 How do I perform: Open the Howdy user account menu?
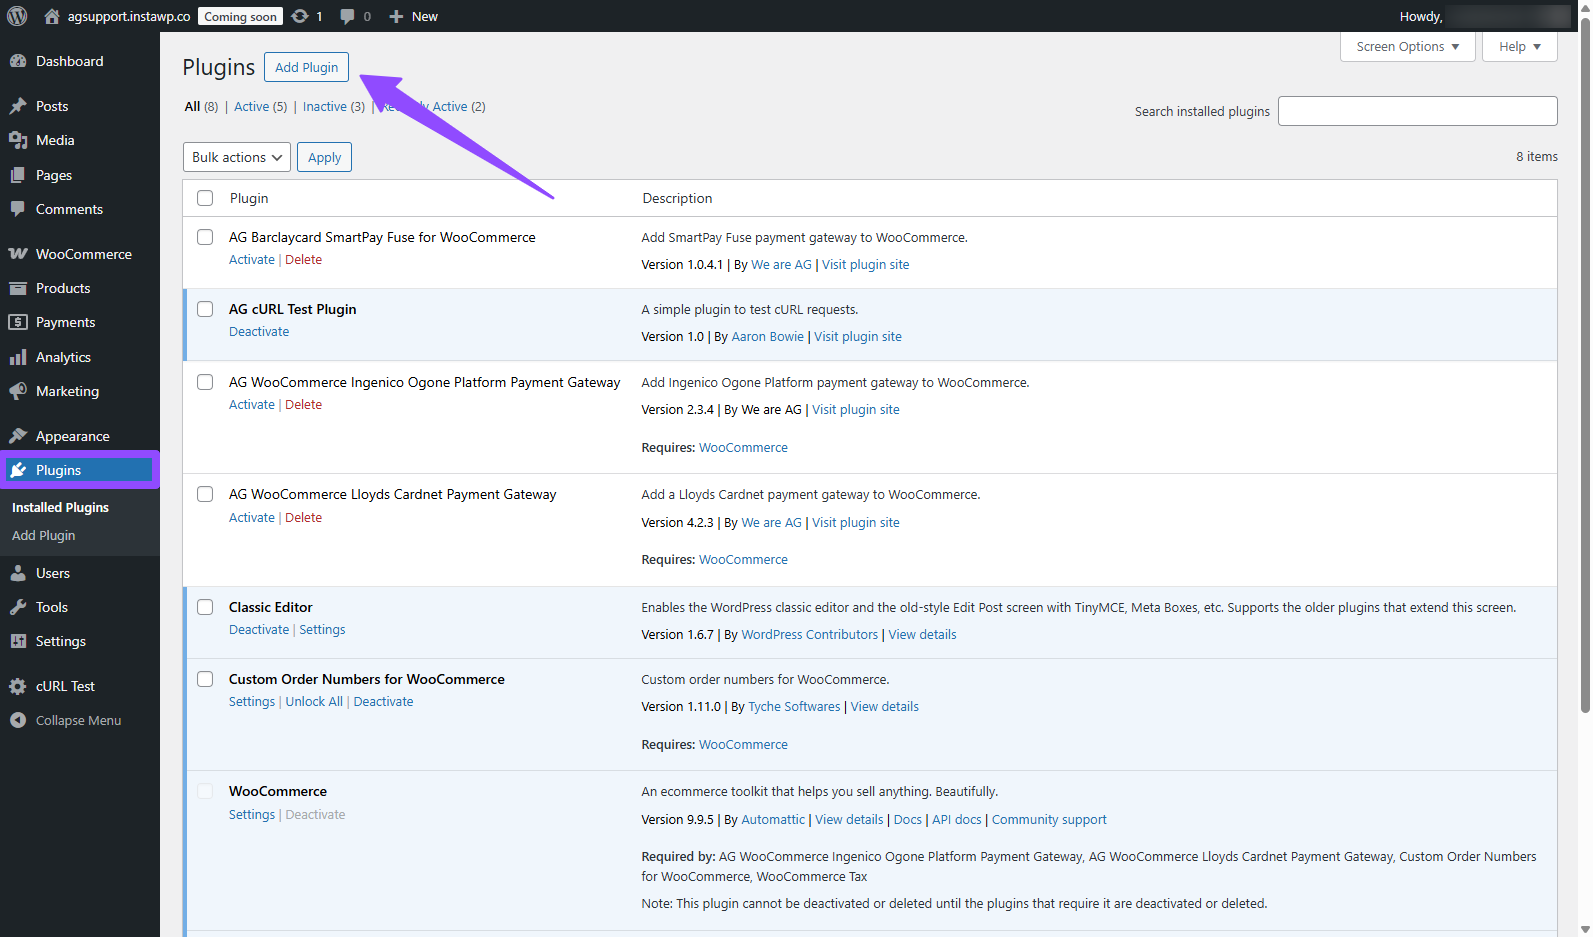click(x=1484, y=16)
